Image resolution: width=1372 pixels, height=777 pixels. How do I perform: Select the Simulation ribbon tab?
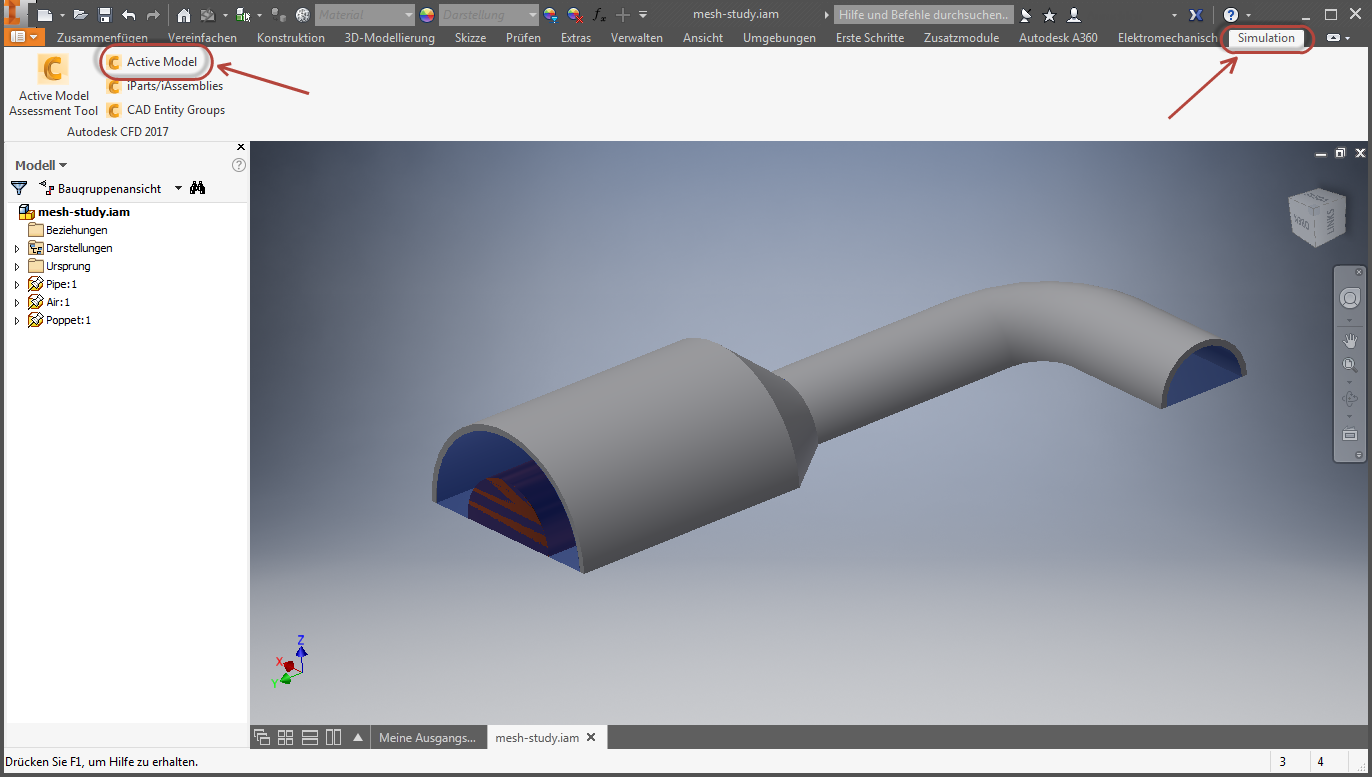click(x=1266, y=38)
